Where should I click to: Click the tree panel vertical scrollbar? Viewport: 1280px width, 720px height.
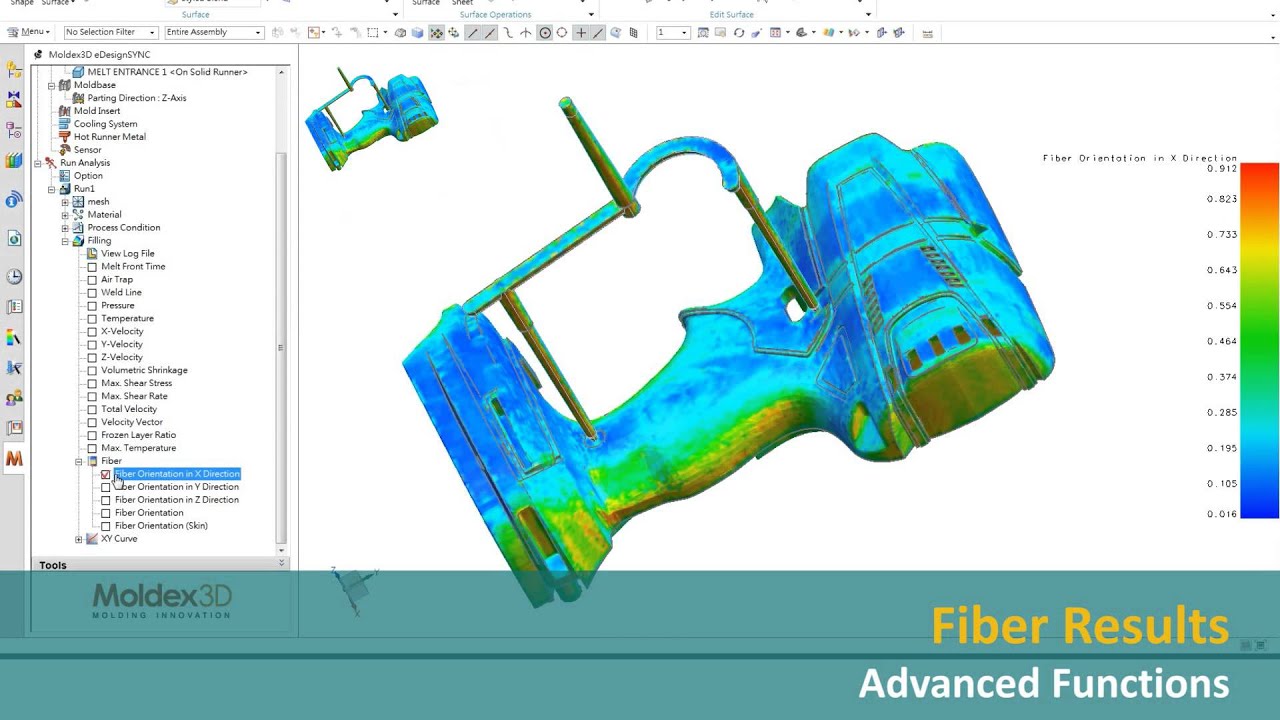(281, 348)
